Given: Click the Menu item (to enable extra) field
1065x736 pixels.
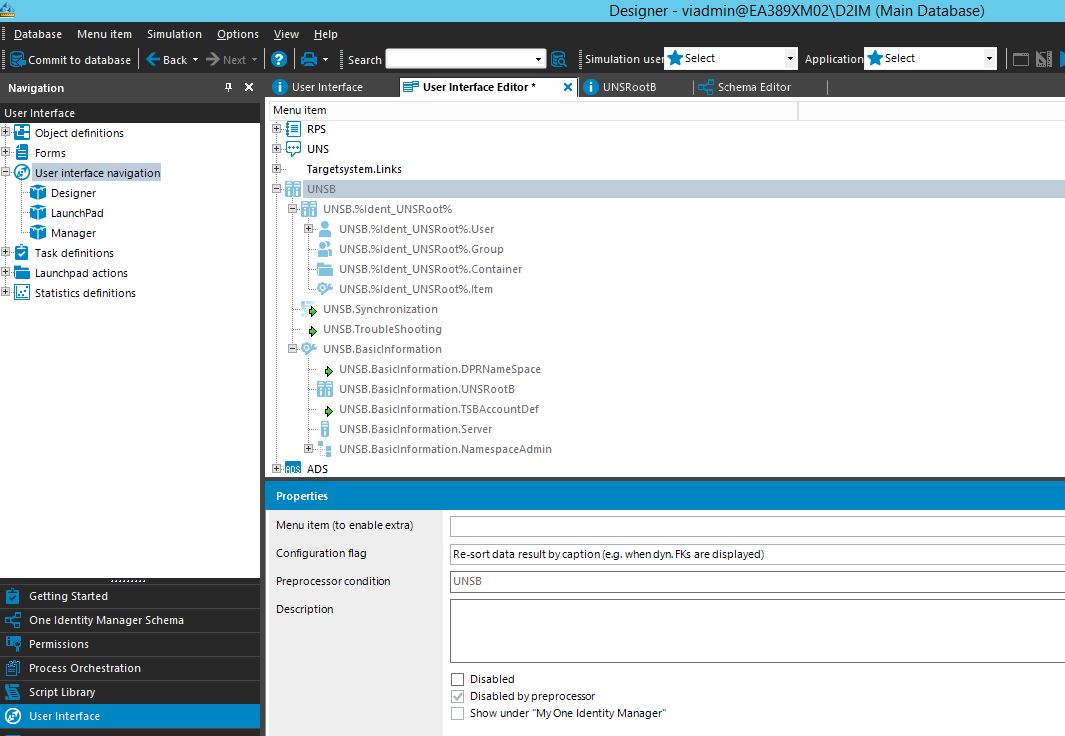Looking at the screenshot, I should (757, 526).
